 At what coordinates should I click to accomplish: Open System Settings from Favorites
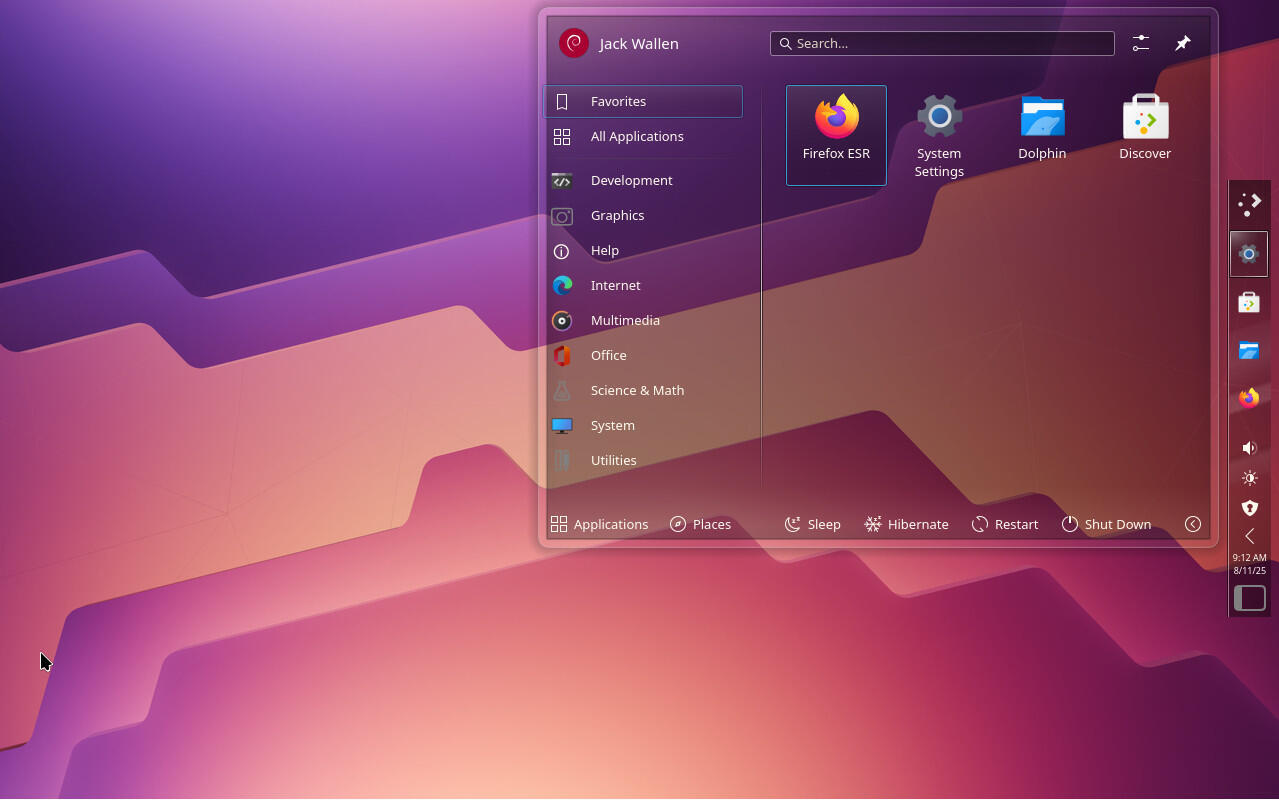938,130
